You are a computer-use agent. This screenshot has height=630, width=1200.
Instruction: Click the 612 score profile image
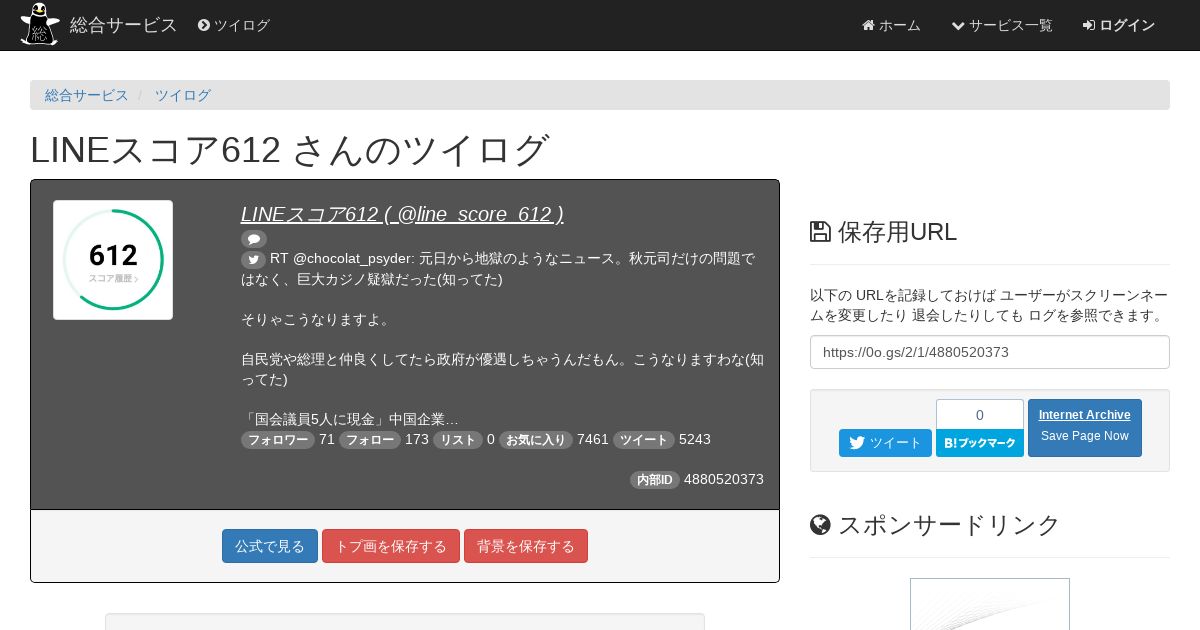(113, 260)
